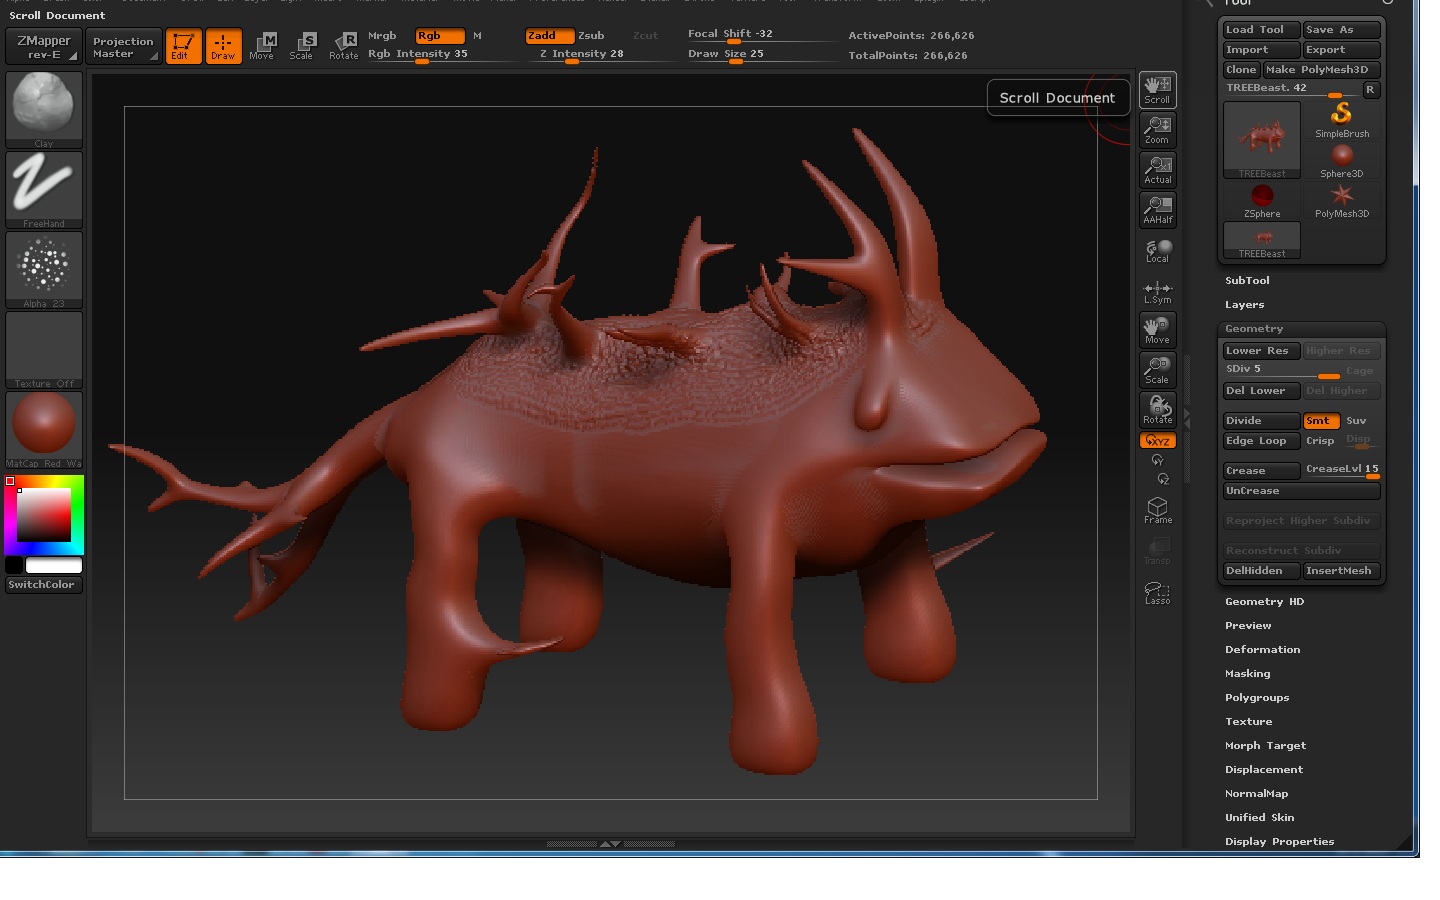Toggle the Mrgb paint mode

pyautogui.click(x=382, y=36)
